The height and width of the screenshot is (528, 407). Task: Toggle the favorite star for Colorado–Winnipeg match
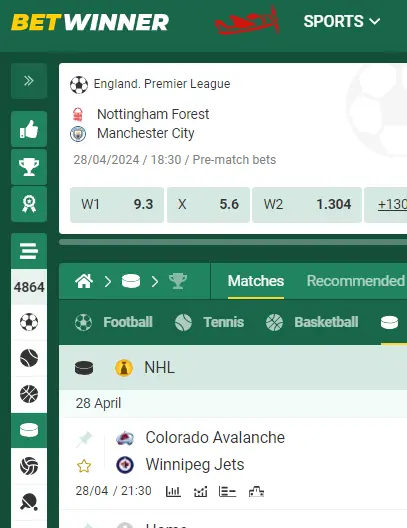tap(84, 466)
